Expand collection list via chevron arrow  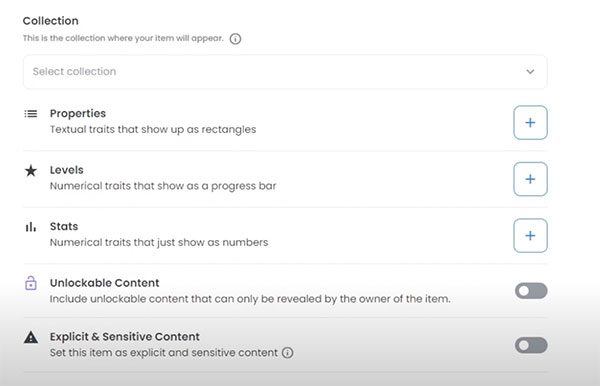pyautogui.click(x=530, y=72)
